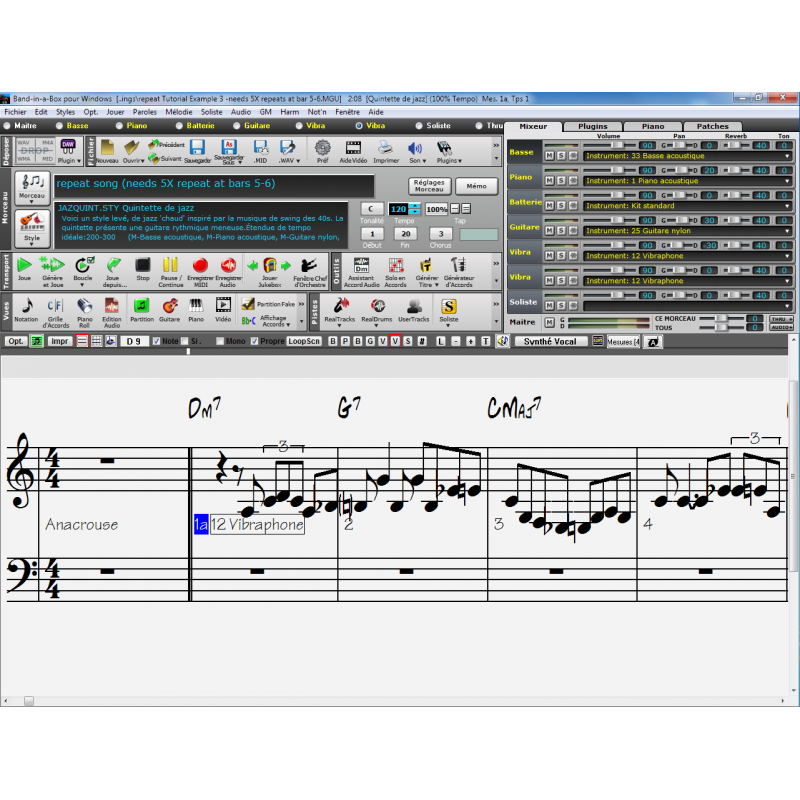The image size is (800, 800).
Task: Select the Soliste track radio button
Action: point(419,126)
